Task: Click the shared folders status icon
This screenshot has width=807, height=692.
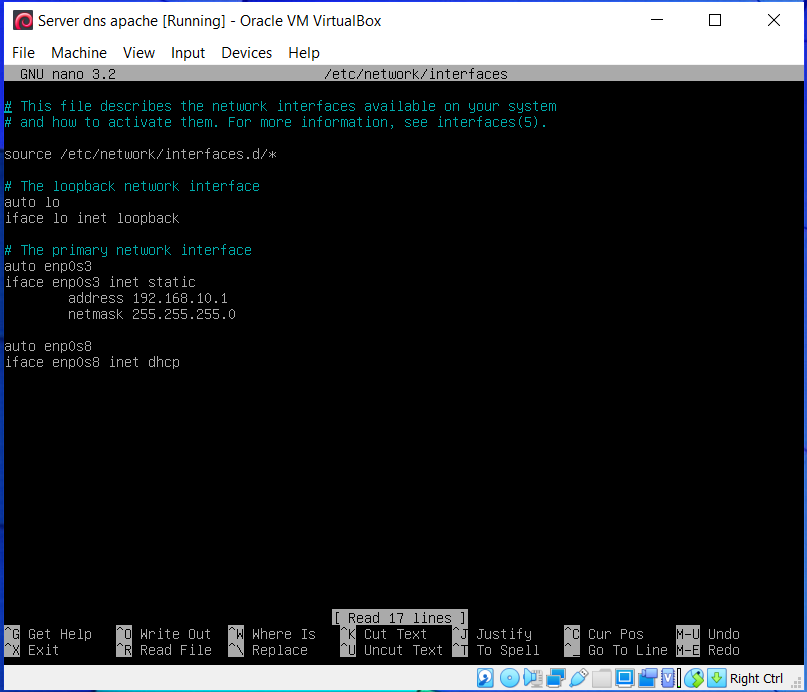Action: [602, 678]
